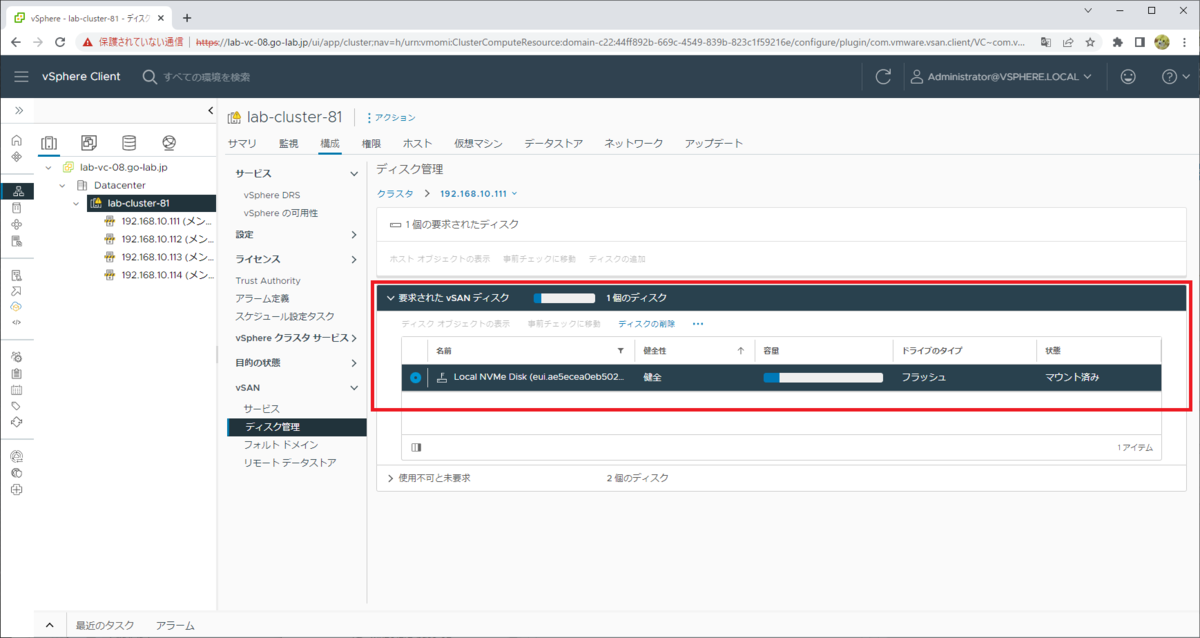The image size is (1200, 638).
Task: Filter the 名前 column
Action: [621, 351]
